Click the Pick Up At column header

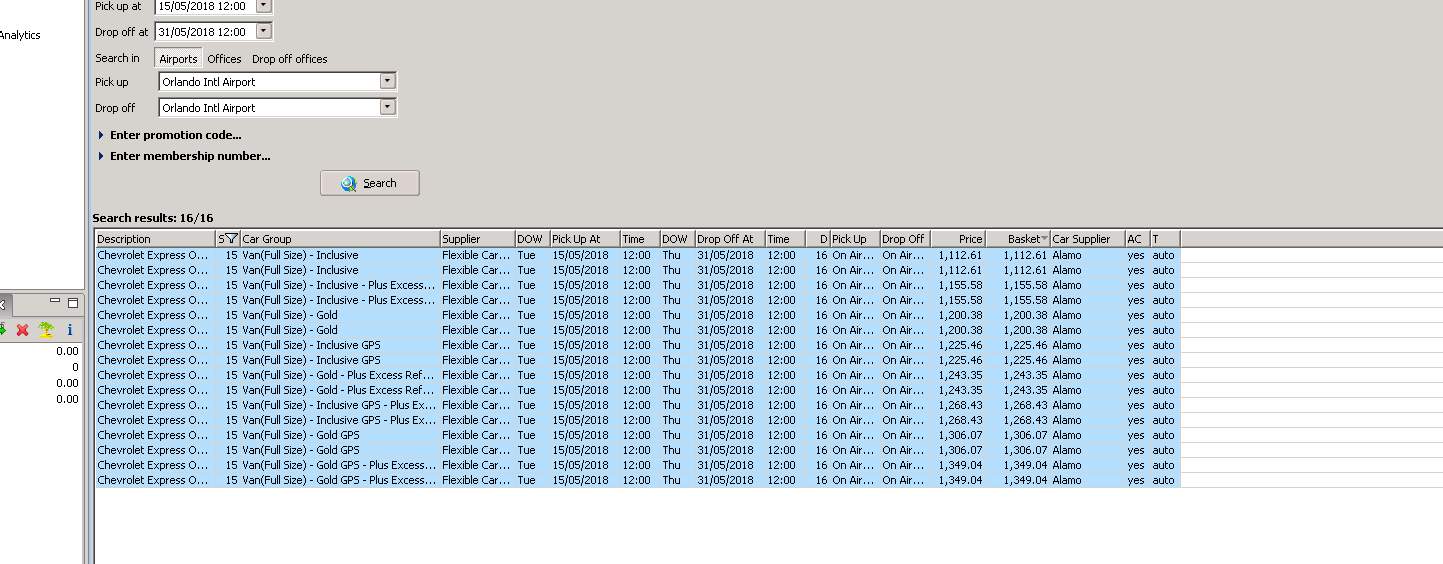585,239
